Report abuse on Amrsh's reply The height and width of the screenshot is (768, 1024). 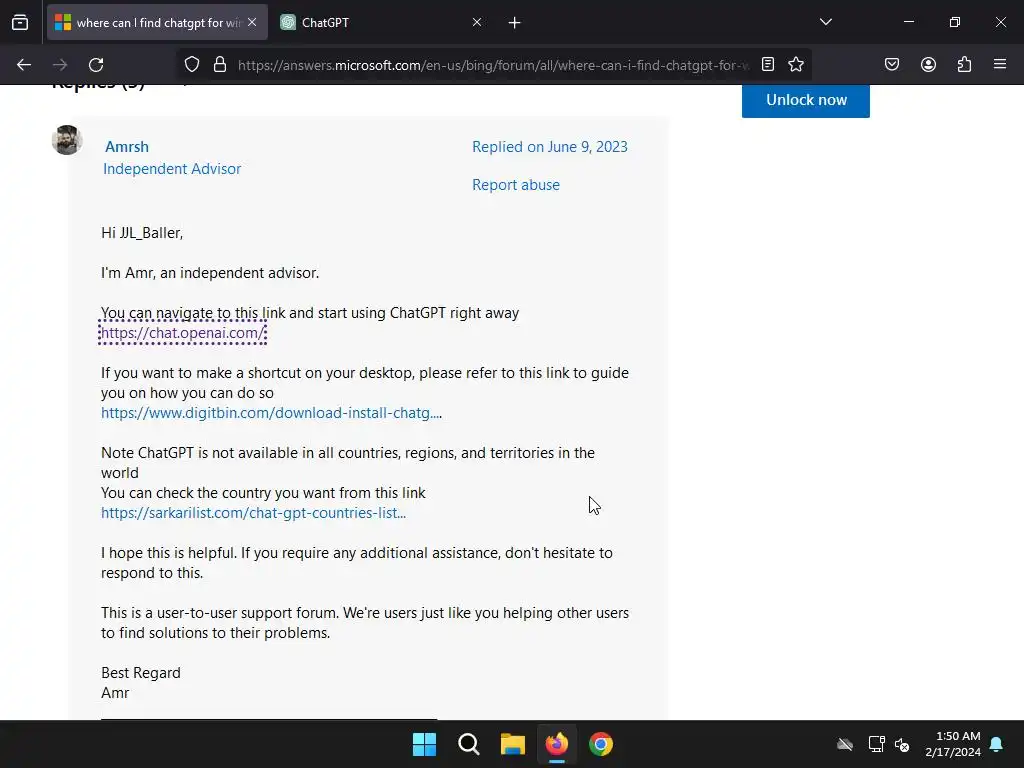(x=516, y=185)
